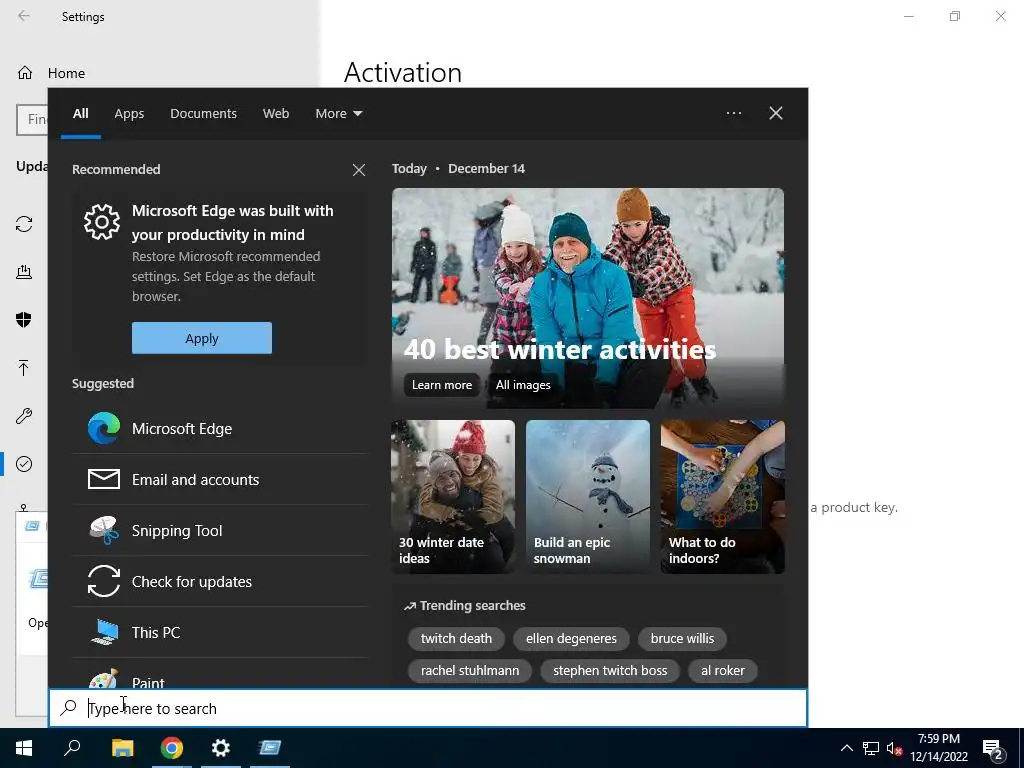
Task: Click the taskbar search magnifier icon
Action: click(72, 748)
